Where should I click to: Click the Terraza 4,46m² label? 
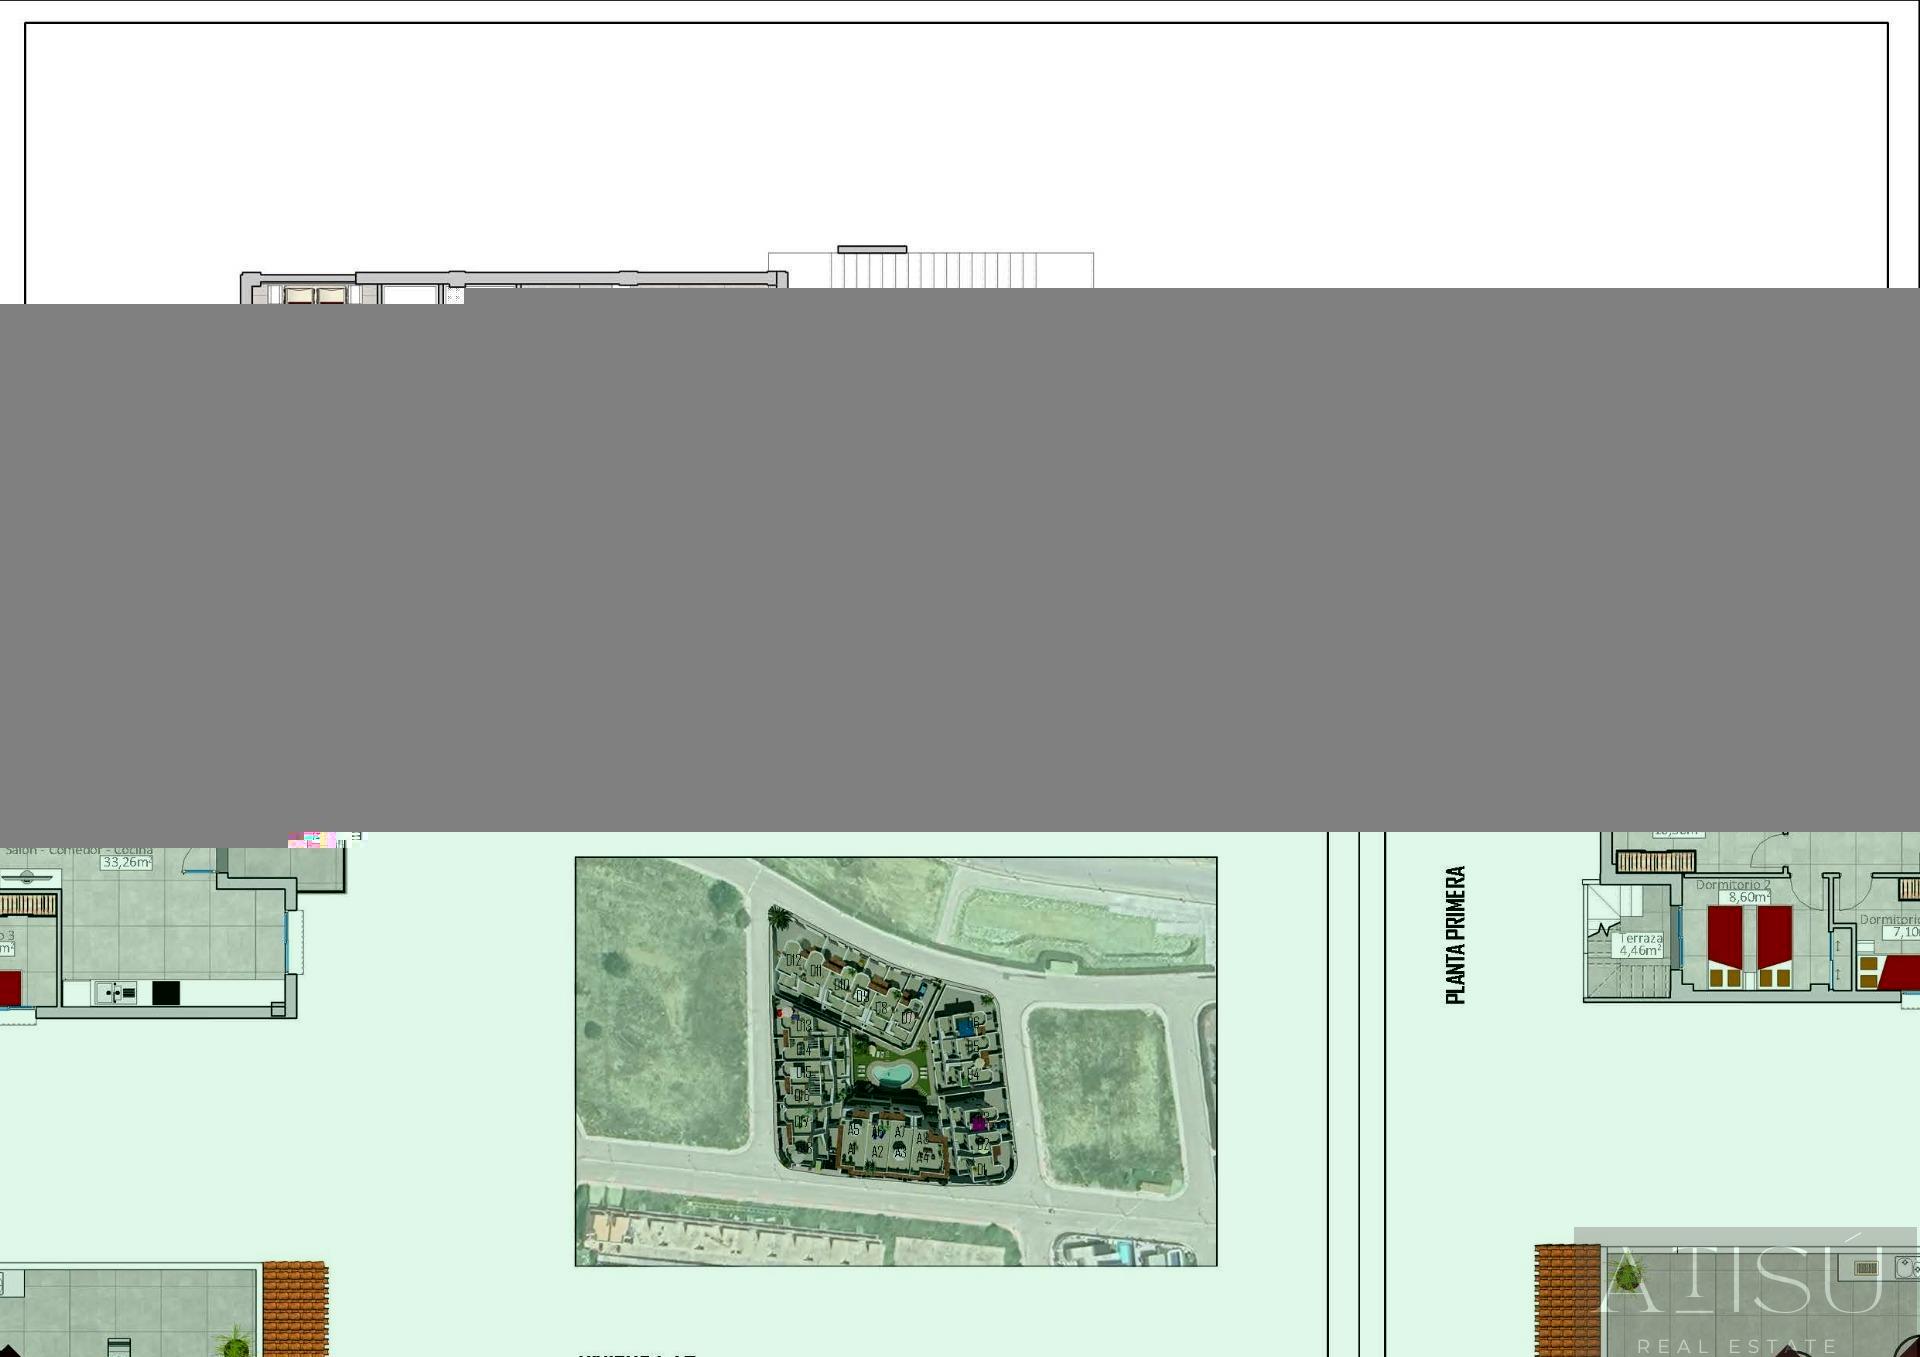click(1640, 945)
